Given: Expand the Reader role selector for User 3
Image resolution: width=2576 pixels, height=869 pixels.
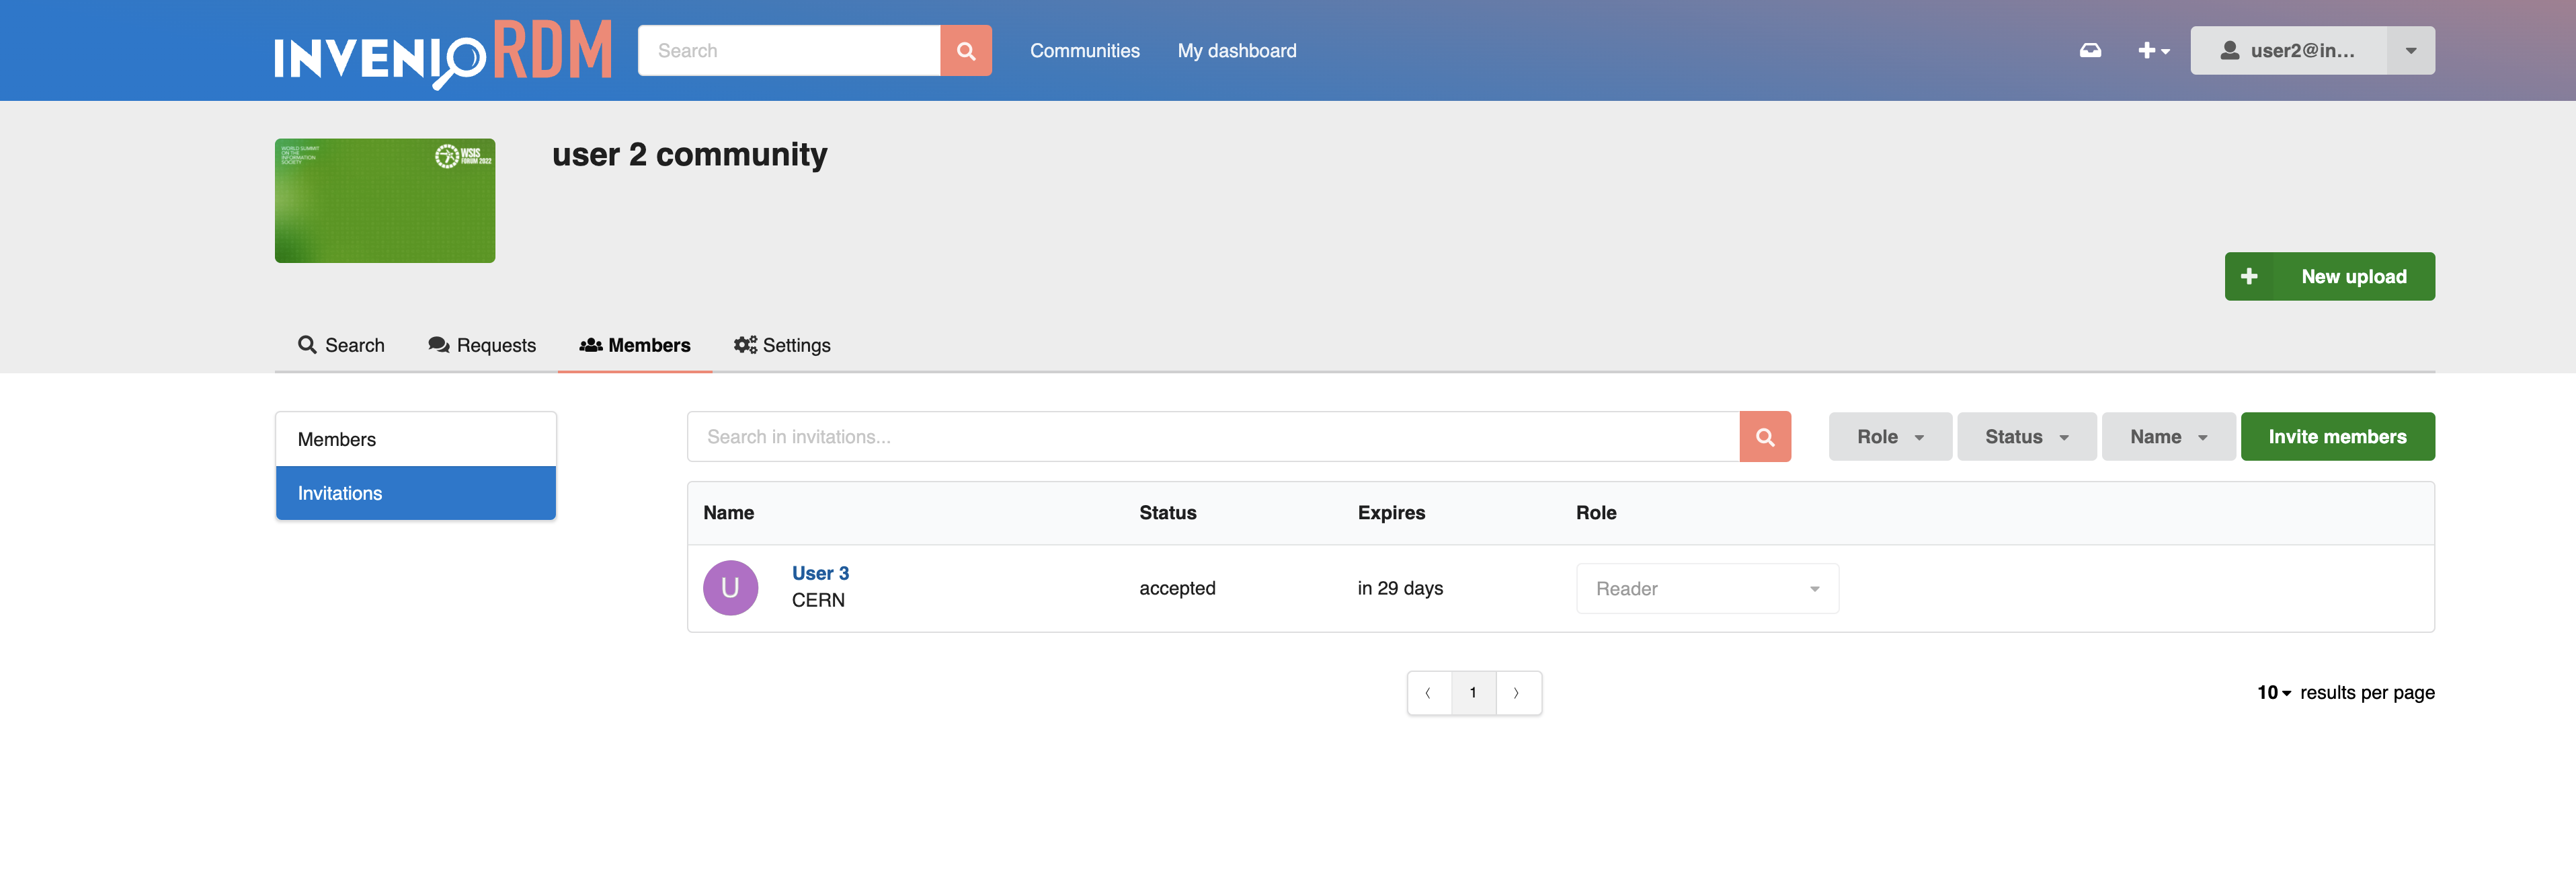Looking at the screenshot, I should coord(1707,588).
